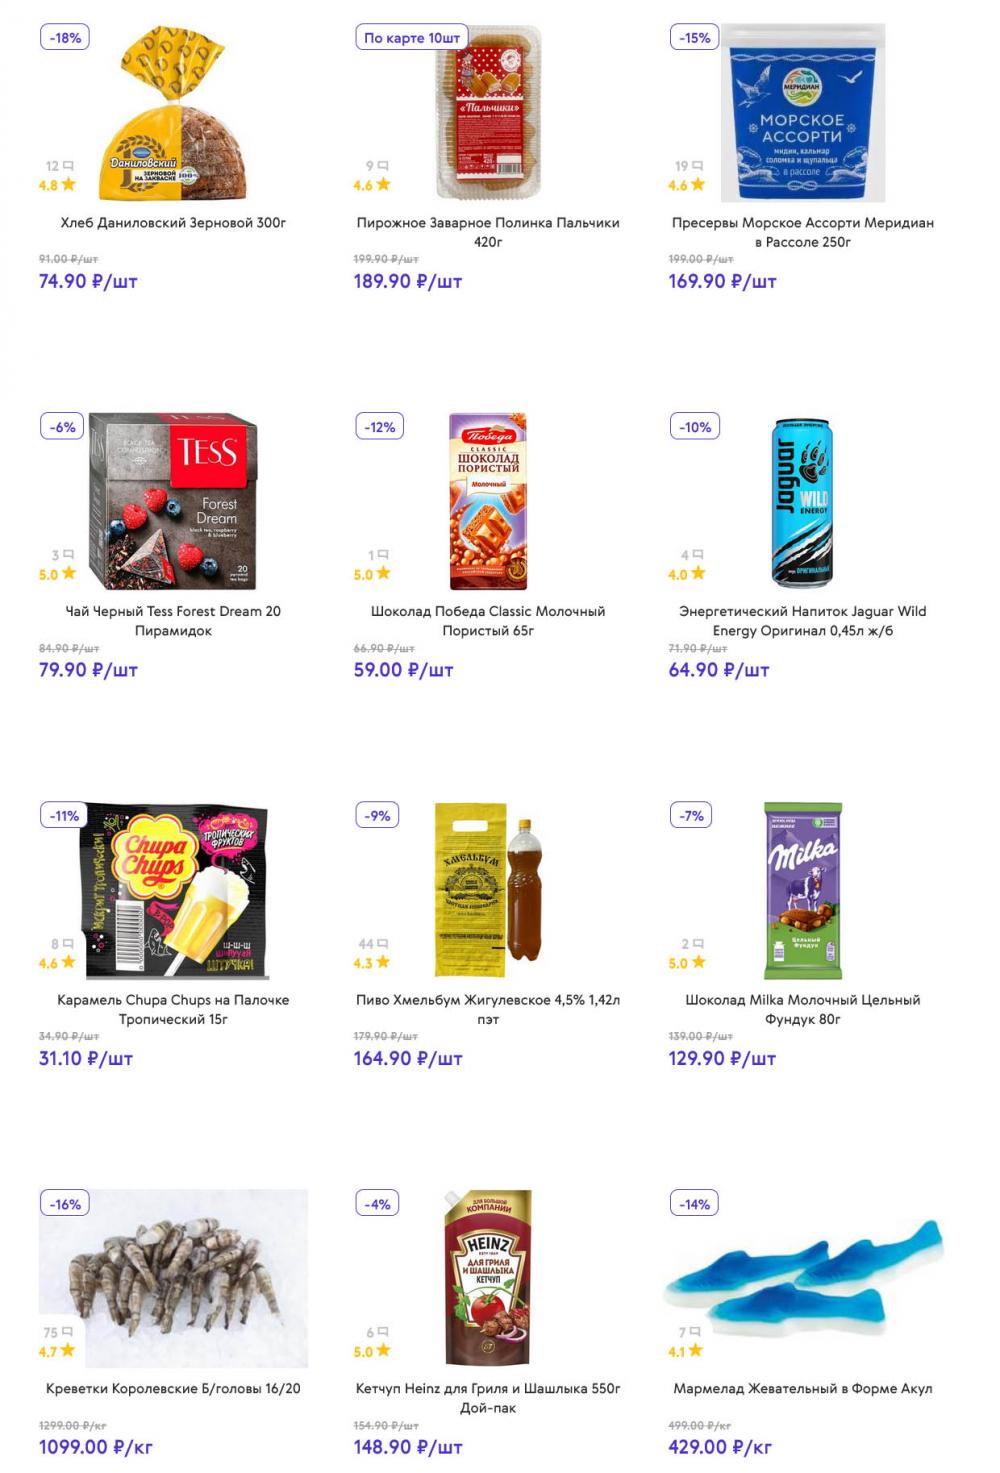The width and height of the screenshot is (1000, 1473).
Task: Click the review icon on Jaguar Wild Energy
Action: [698, 555]
